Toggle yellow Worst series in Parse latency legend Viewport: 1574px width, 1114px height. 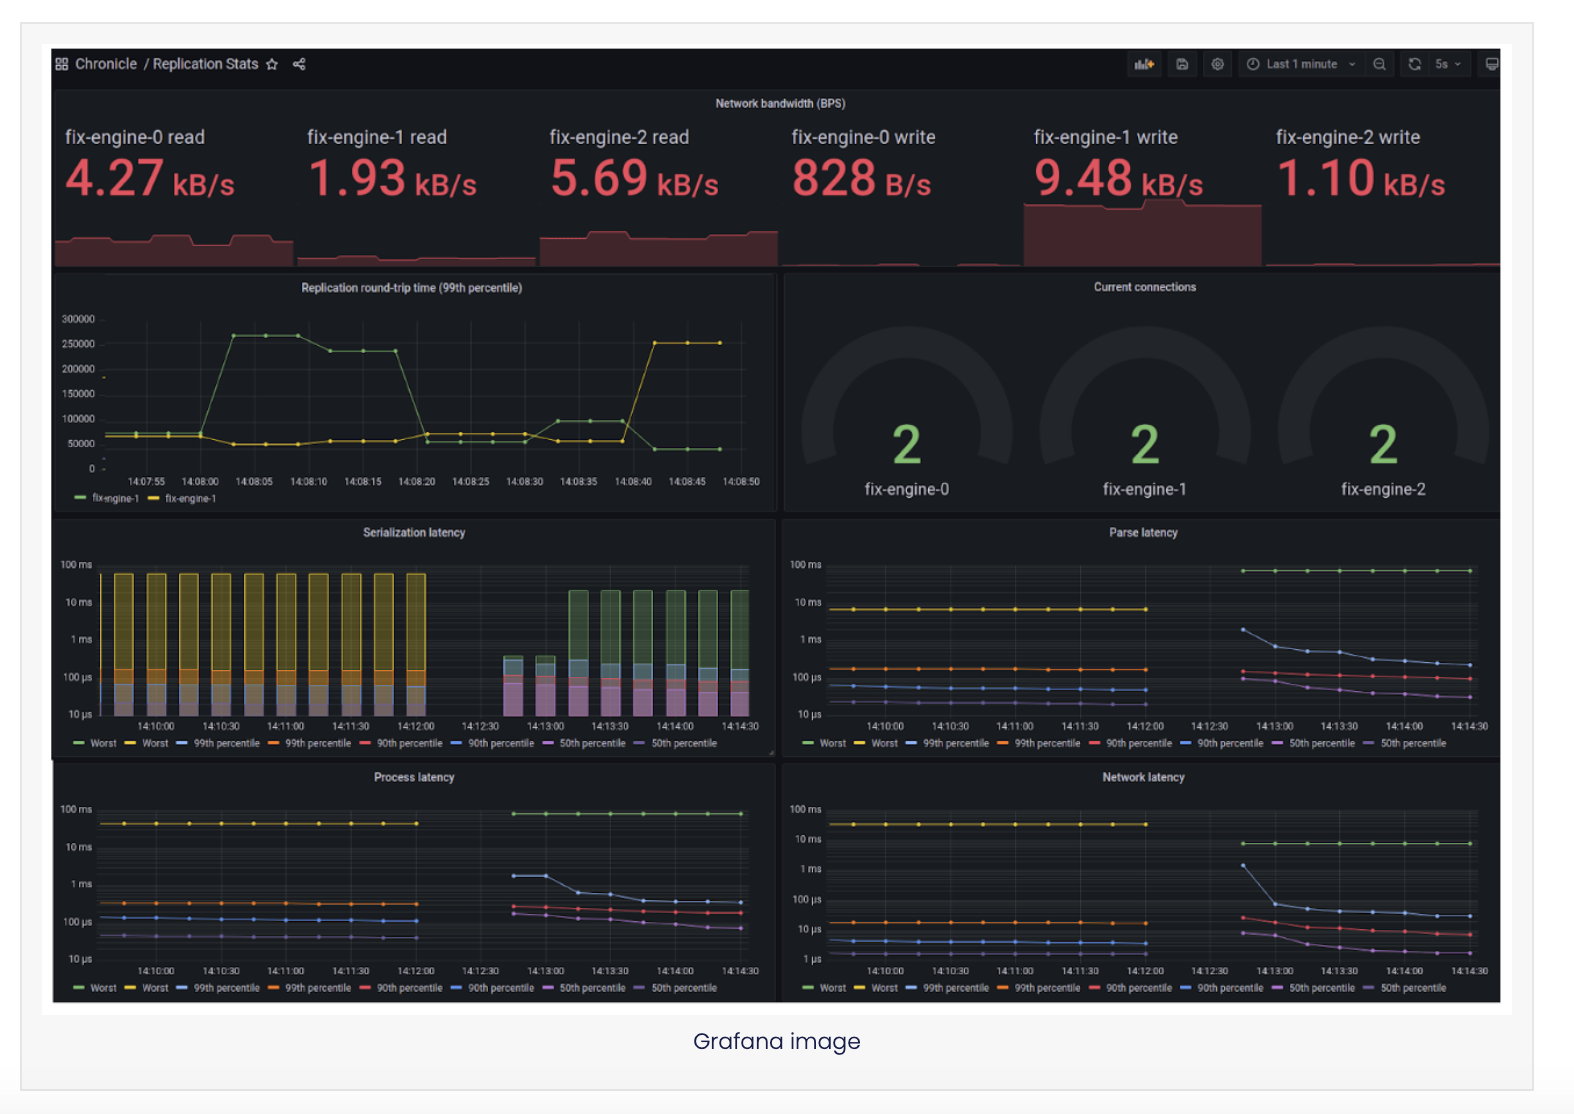coord(876,743)
